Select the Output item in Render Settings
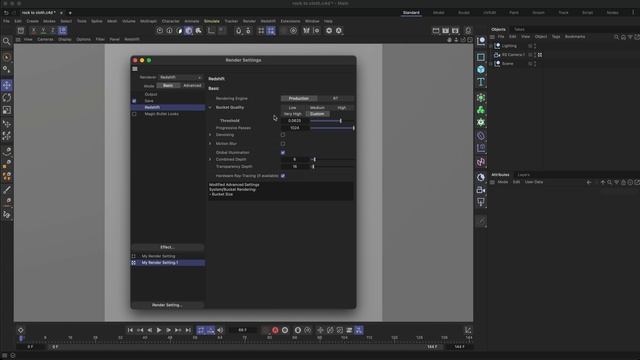The image size is (640, 360). 151,94
